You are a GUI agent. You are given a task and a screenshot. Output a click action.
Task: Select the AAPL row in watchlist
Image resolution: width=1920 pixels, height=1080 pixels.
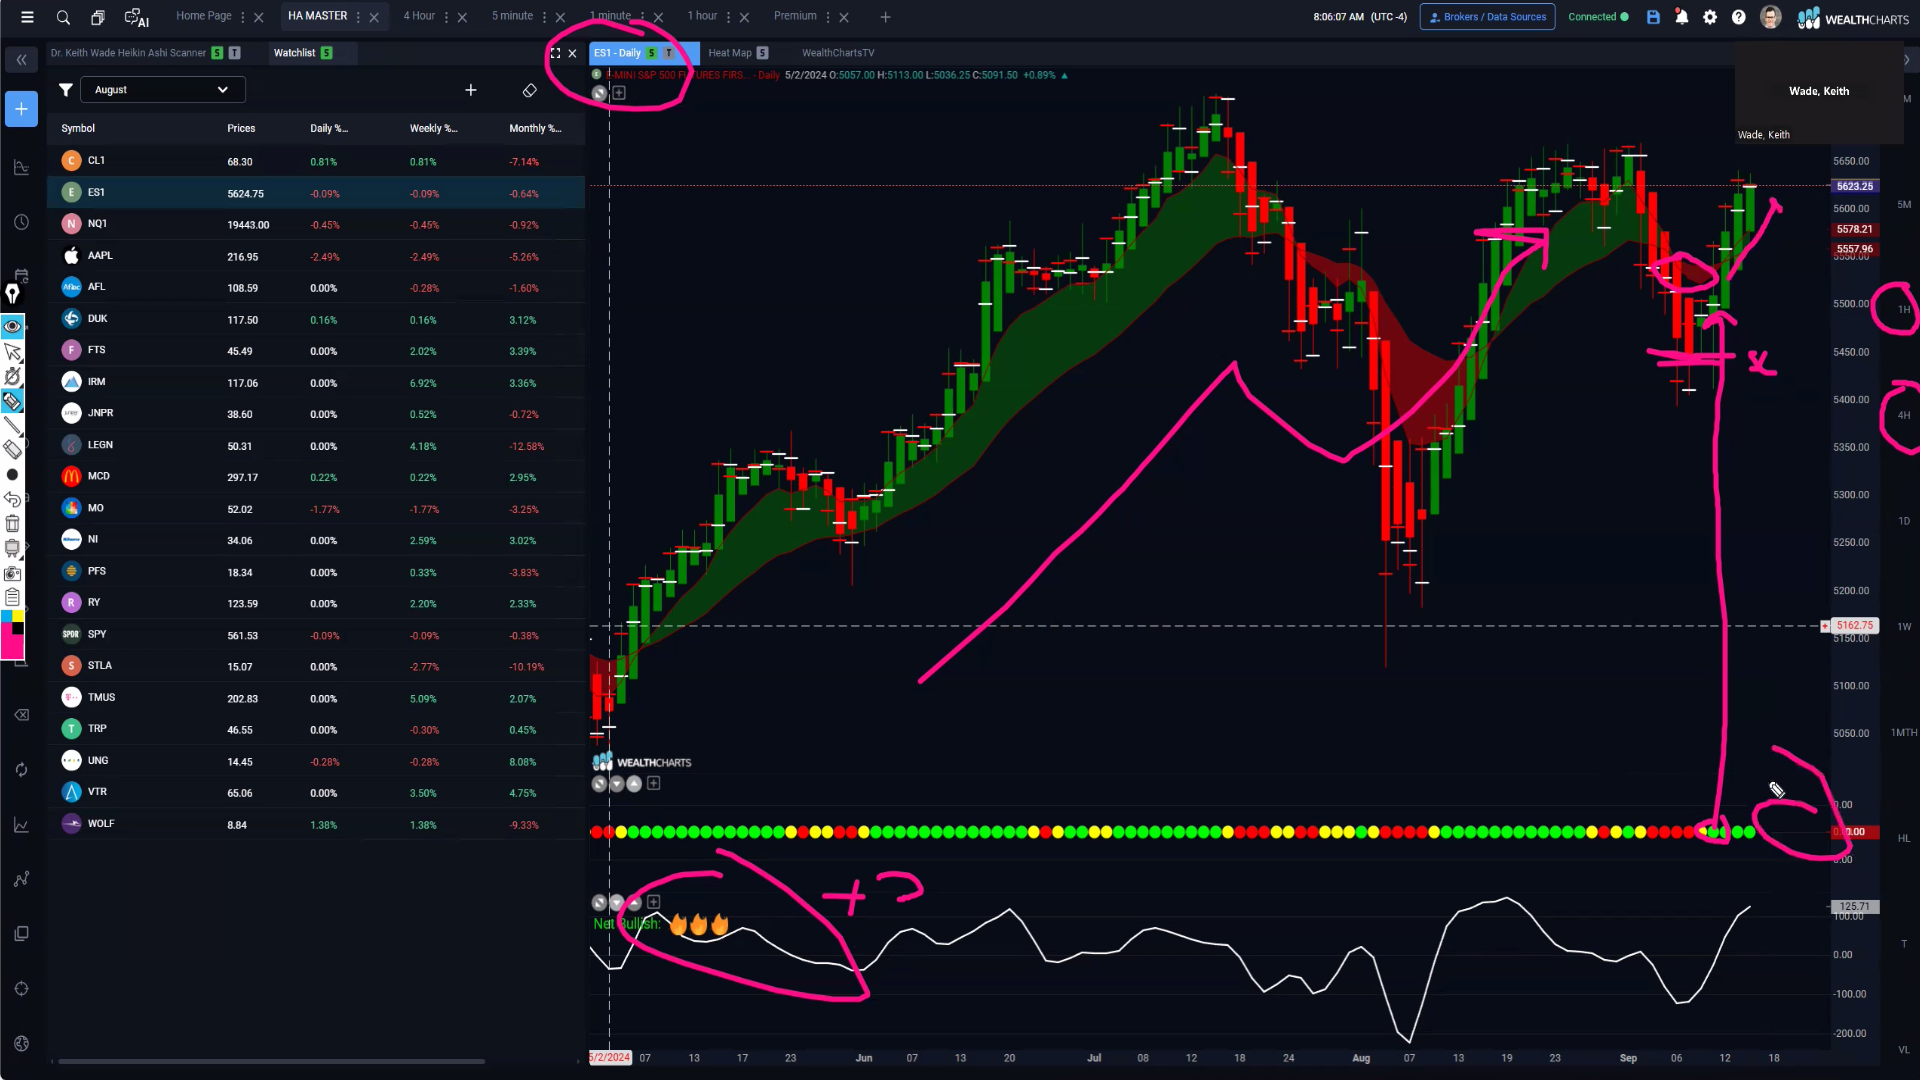tap(316, 256)
